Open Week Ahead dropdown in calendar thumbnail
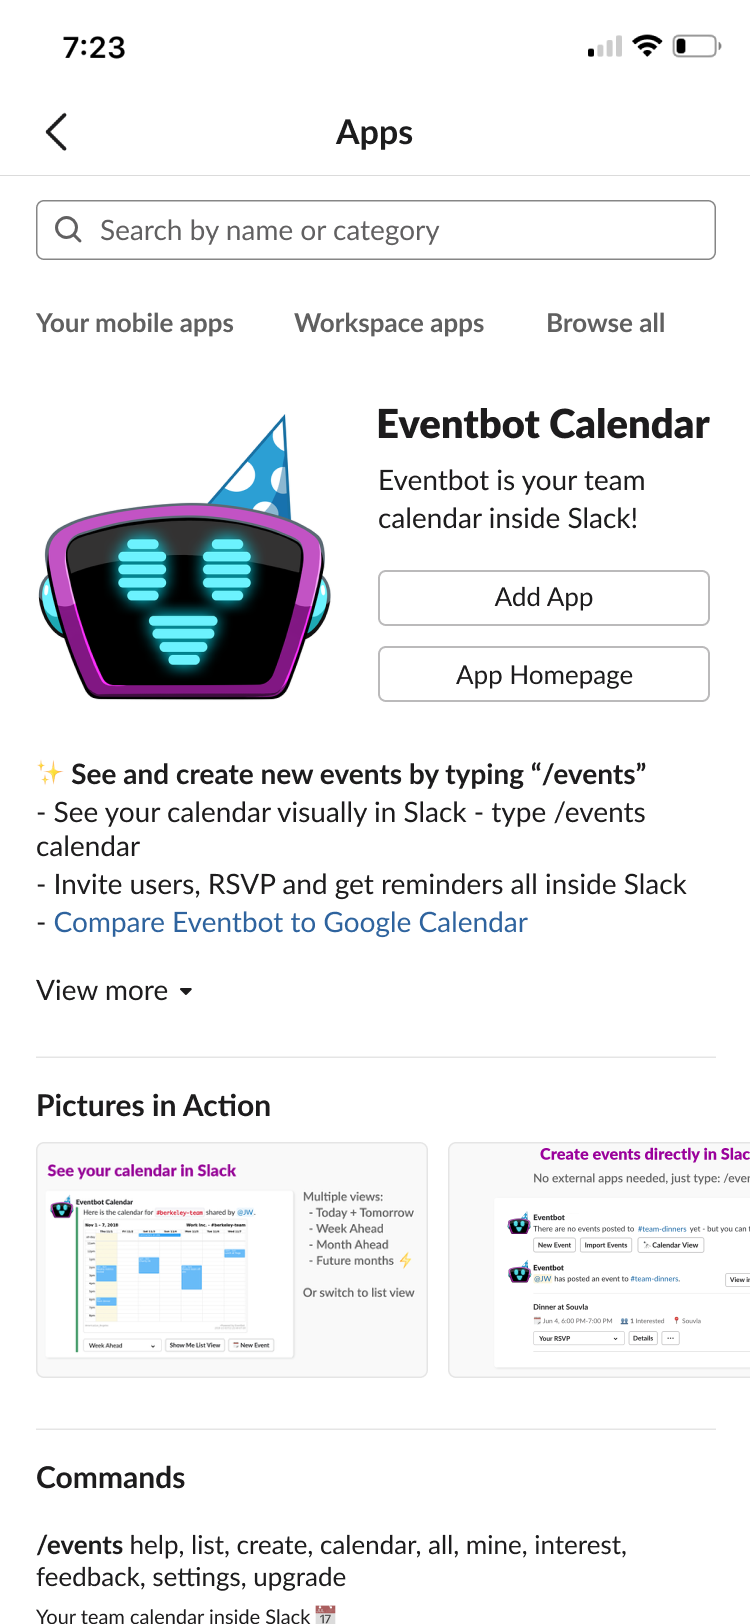Image resolution: width=750 pixels, height=1624 pixels. [x=122, y=1345]
